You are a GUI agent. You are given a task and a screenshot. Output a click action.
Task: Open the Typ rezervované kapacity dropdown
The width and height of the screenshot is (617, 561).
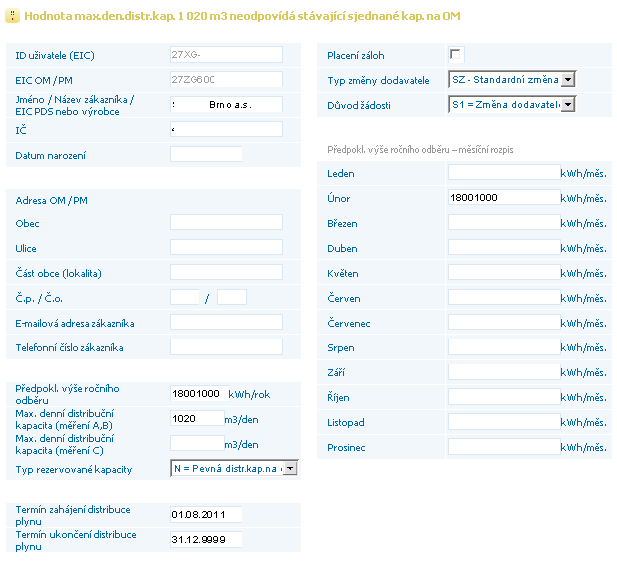(x=234, y=468)
